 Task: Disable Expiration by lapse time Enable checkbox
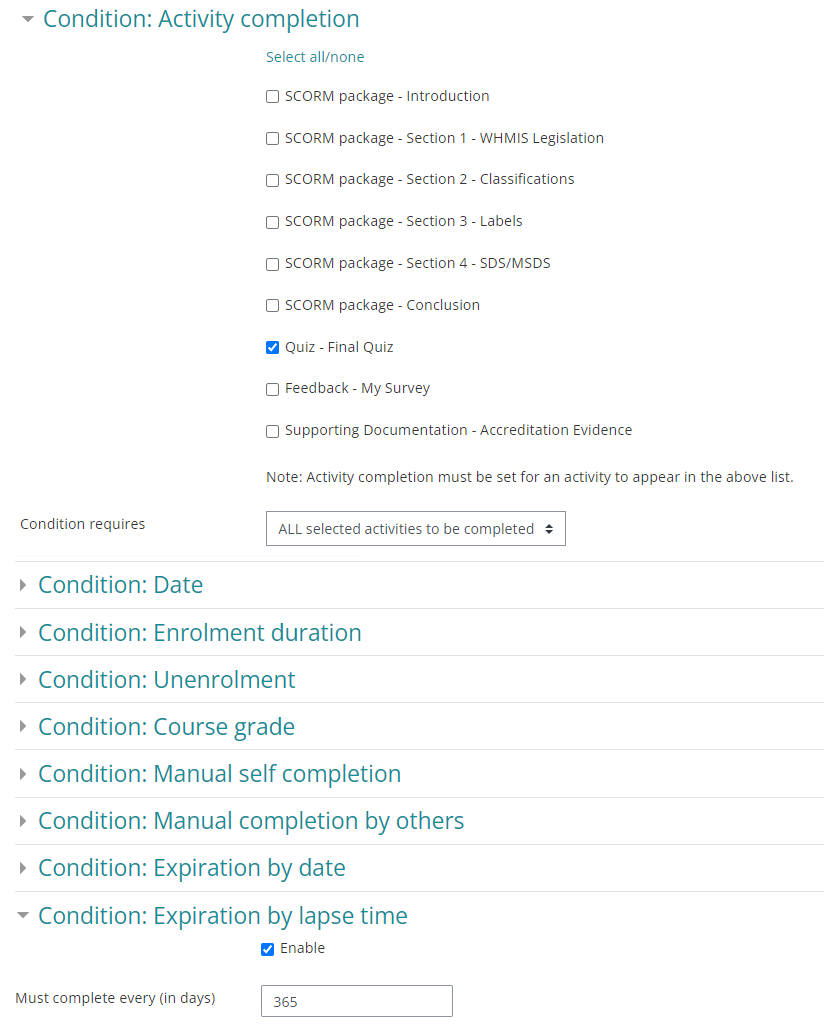click(x=267, y=949)
